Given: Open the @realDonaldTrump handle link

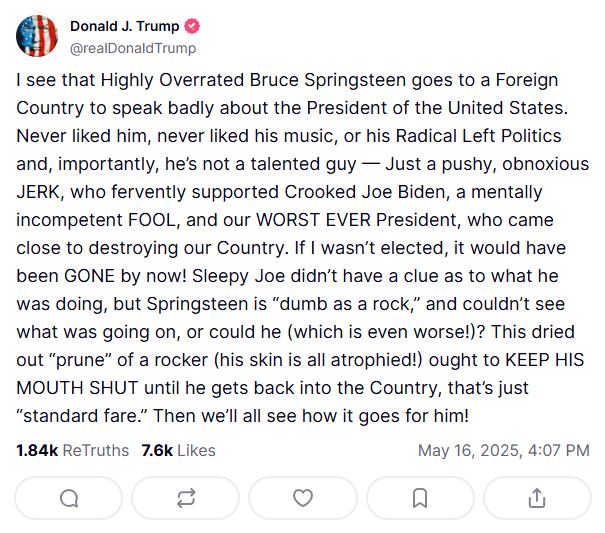Looking at the screenshot, I should (133, 47).
